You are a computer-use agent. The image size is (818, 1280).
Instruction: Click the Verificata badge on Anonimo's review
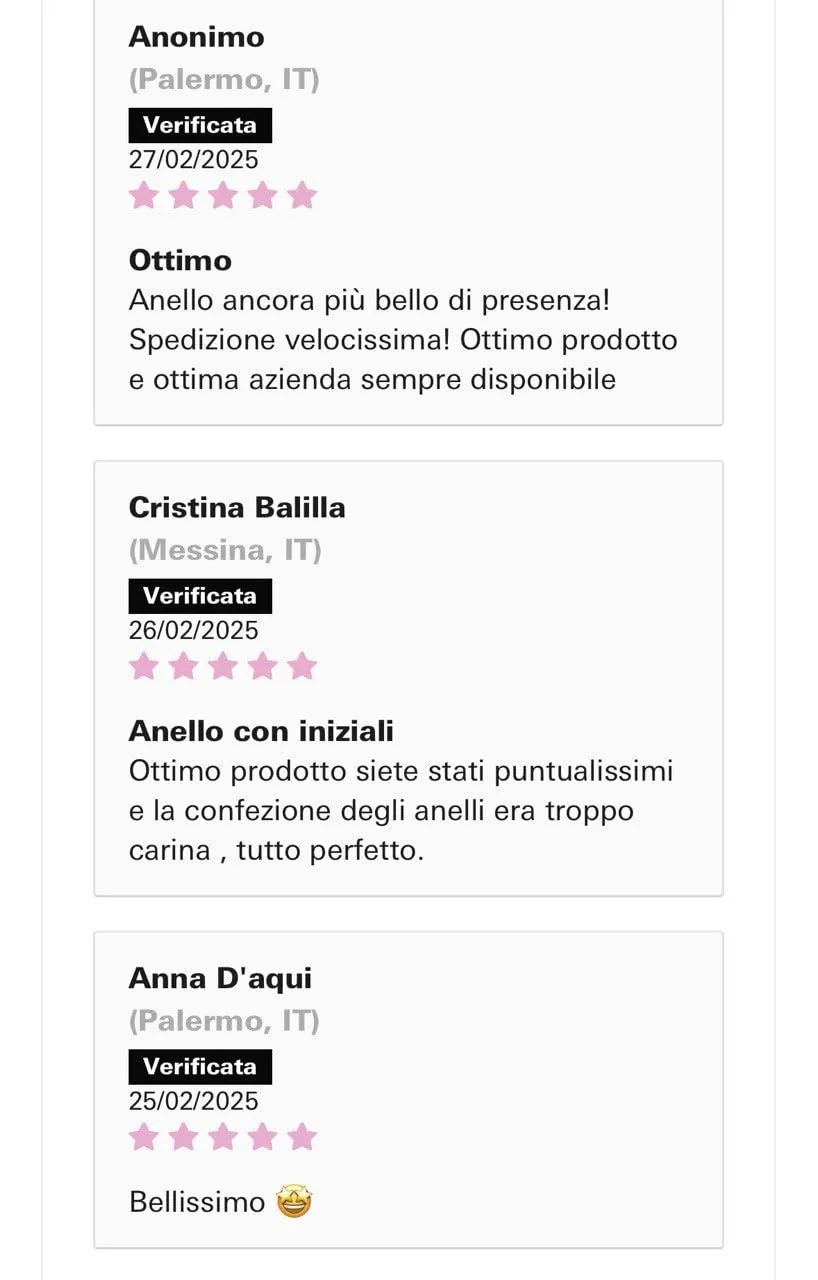pyautogui.click(x=200, y=125)
